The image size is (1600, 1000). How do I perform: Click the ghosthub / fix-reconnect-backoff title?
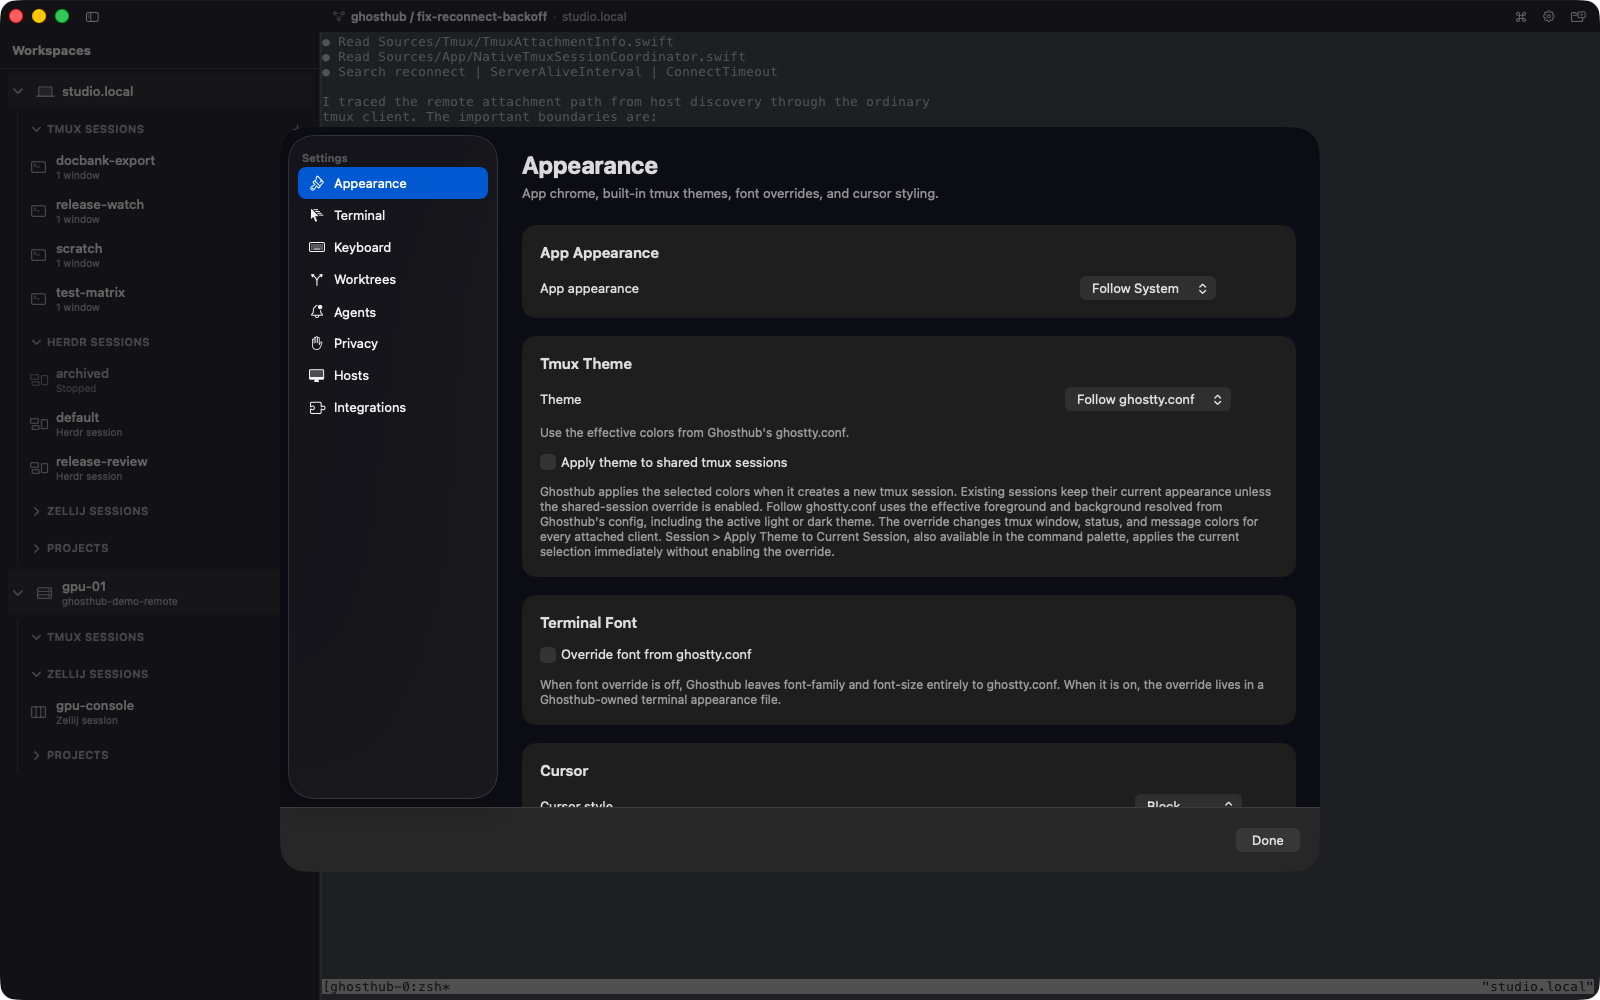pyautogui.click(x=449, y=16)
